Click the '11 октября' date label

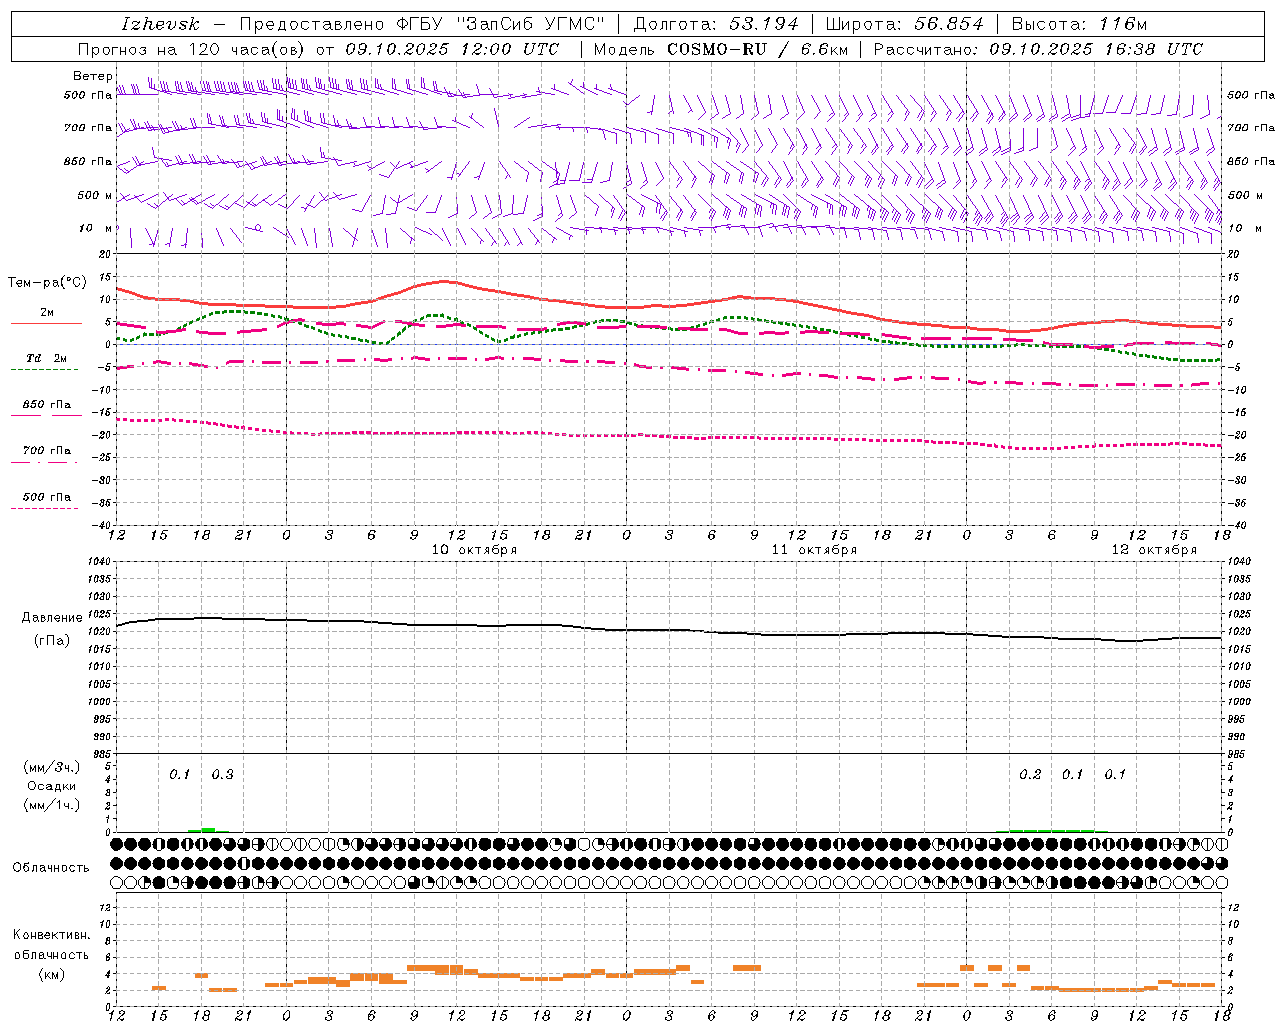click(814, 550)
